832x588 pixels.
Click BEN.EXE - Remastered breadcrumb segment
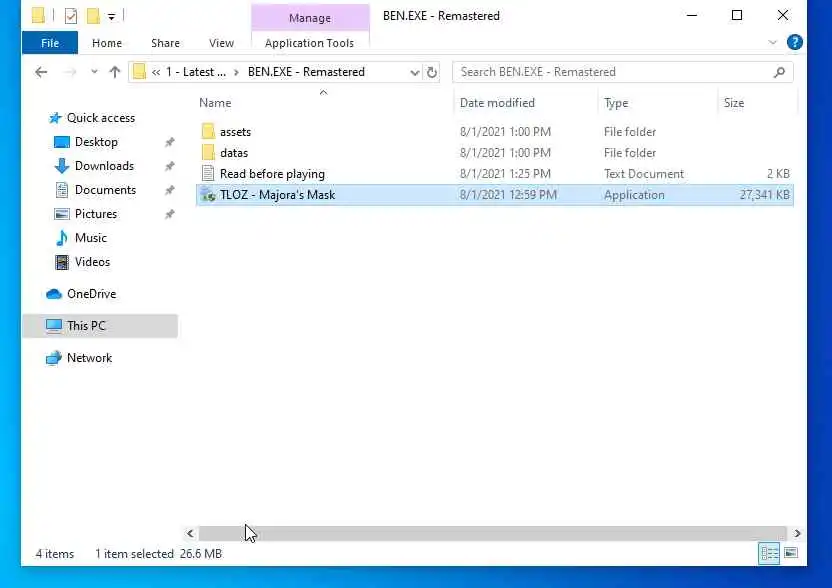tap(306, 72)
